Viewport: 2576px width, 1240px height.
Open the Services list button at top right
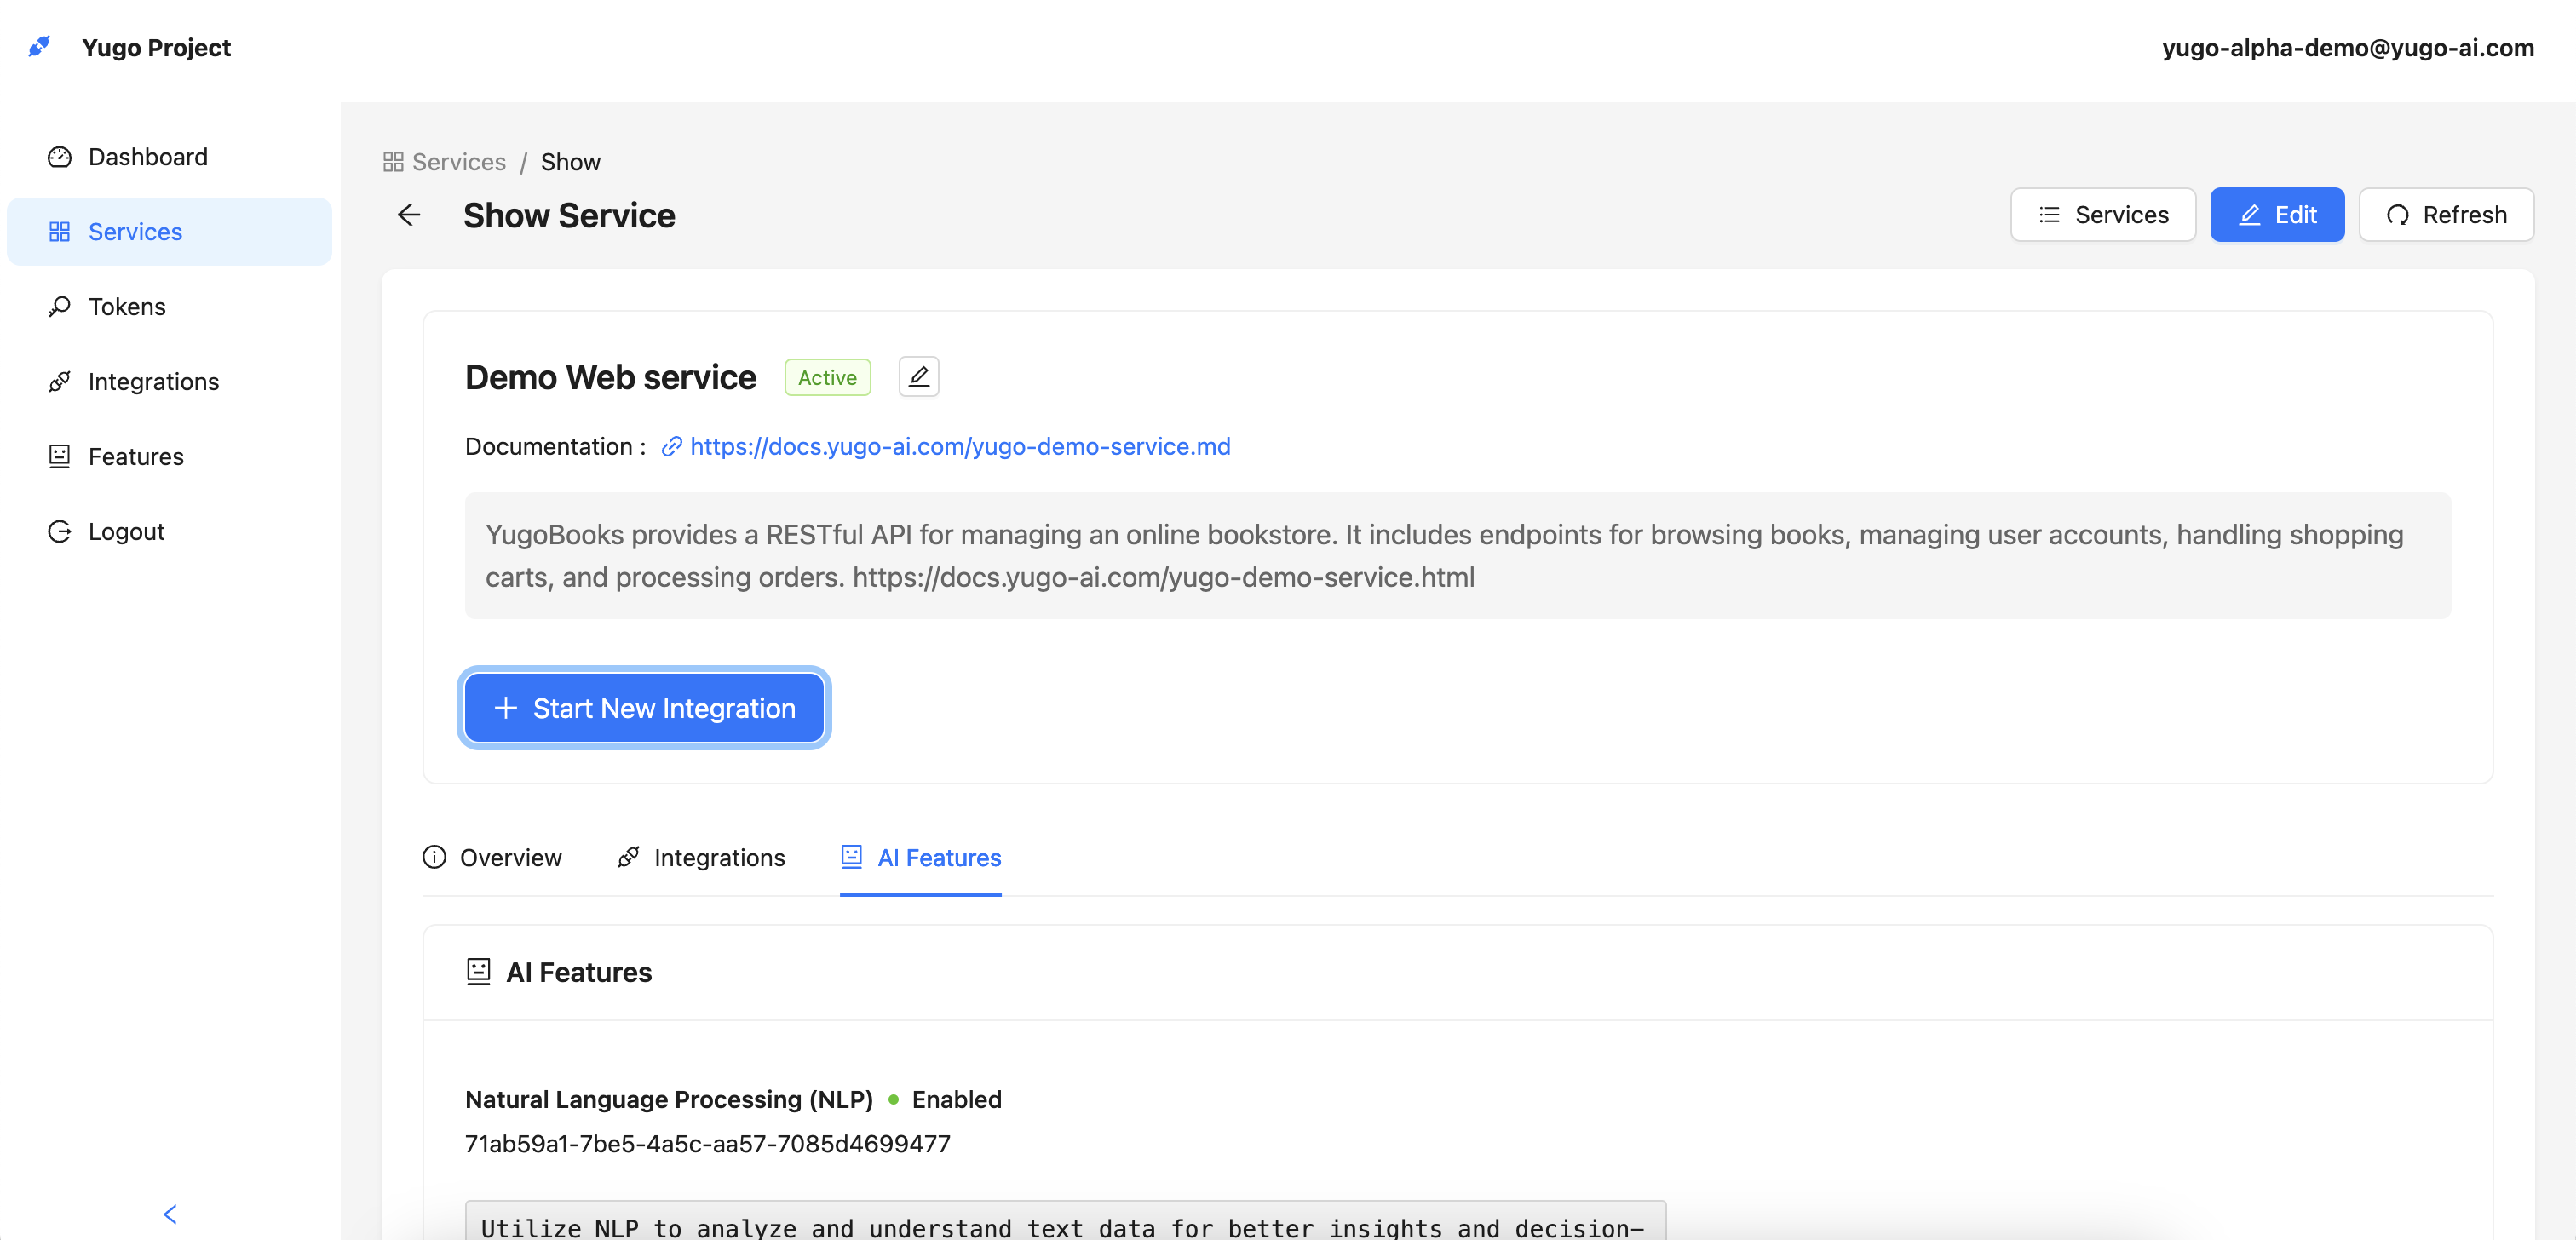[x=2102, y=215]
